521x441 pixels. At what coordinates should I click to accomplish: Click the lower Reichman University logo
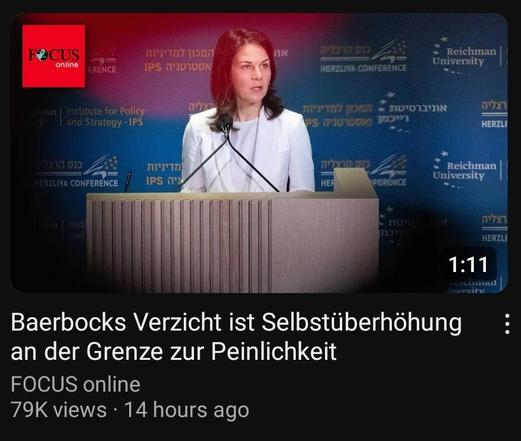(465, 170)
